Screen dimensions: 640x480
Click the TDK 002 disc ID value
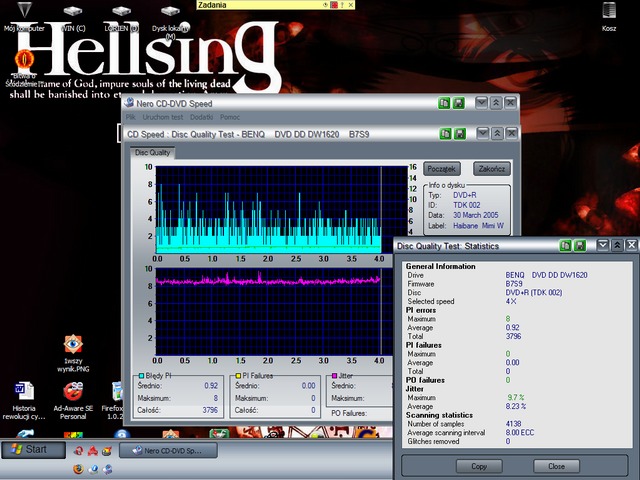click(467, 205)
